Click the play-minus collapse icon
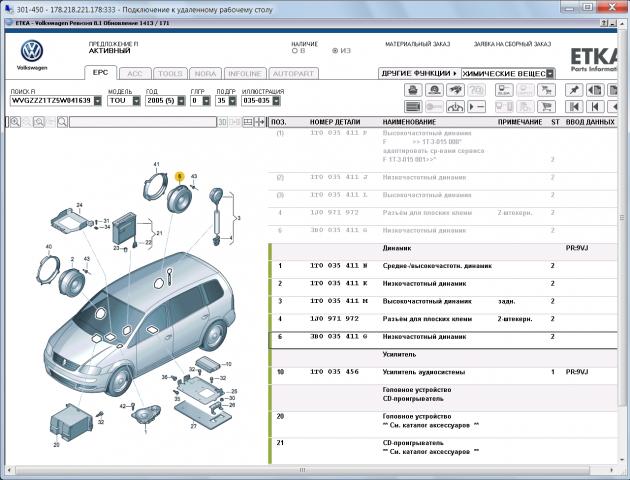This screenshot has width=630, height=480. pos(477,107)
